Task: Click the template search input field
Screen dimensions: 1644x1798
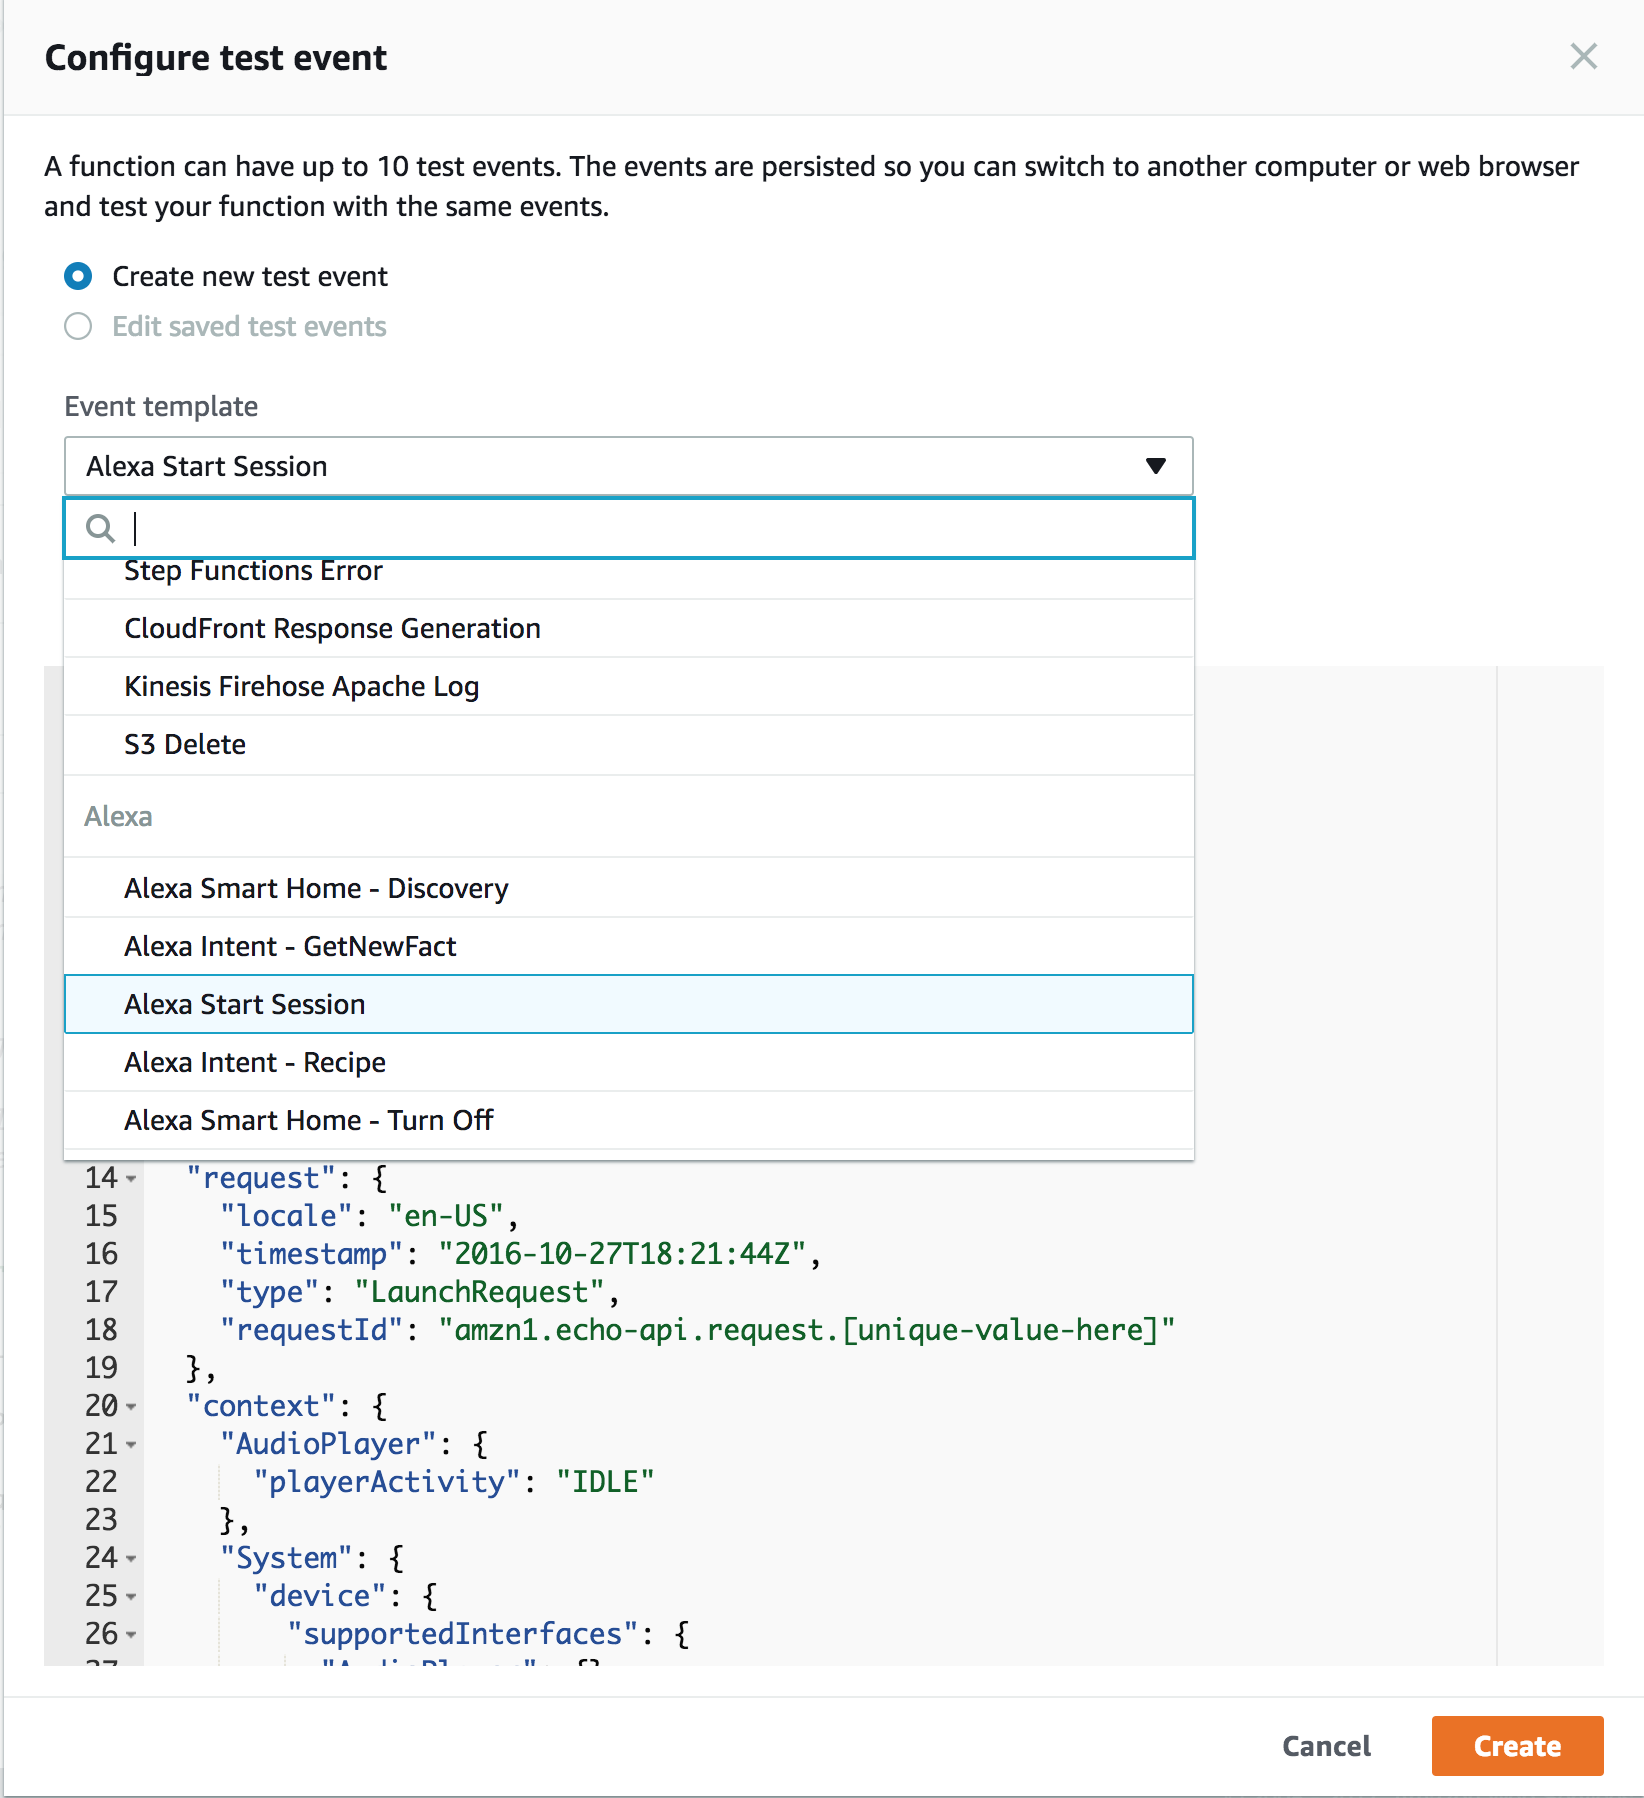Action: [x=629, y=528]
